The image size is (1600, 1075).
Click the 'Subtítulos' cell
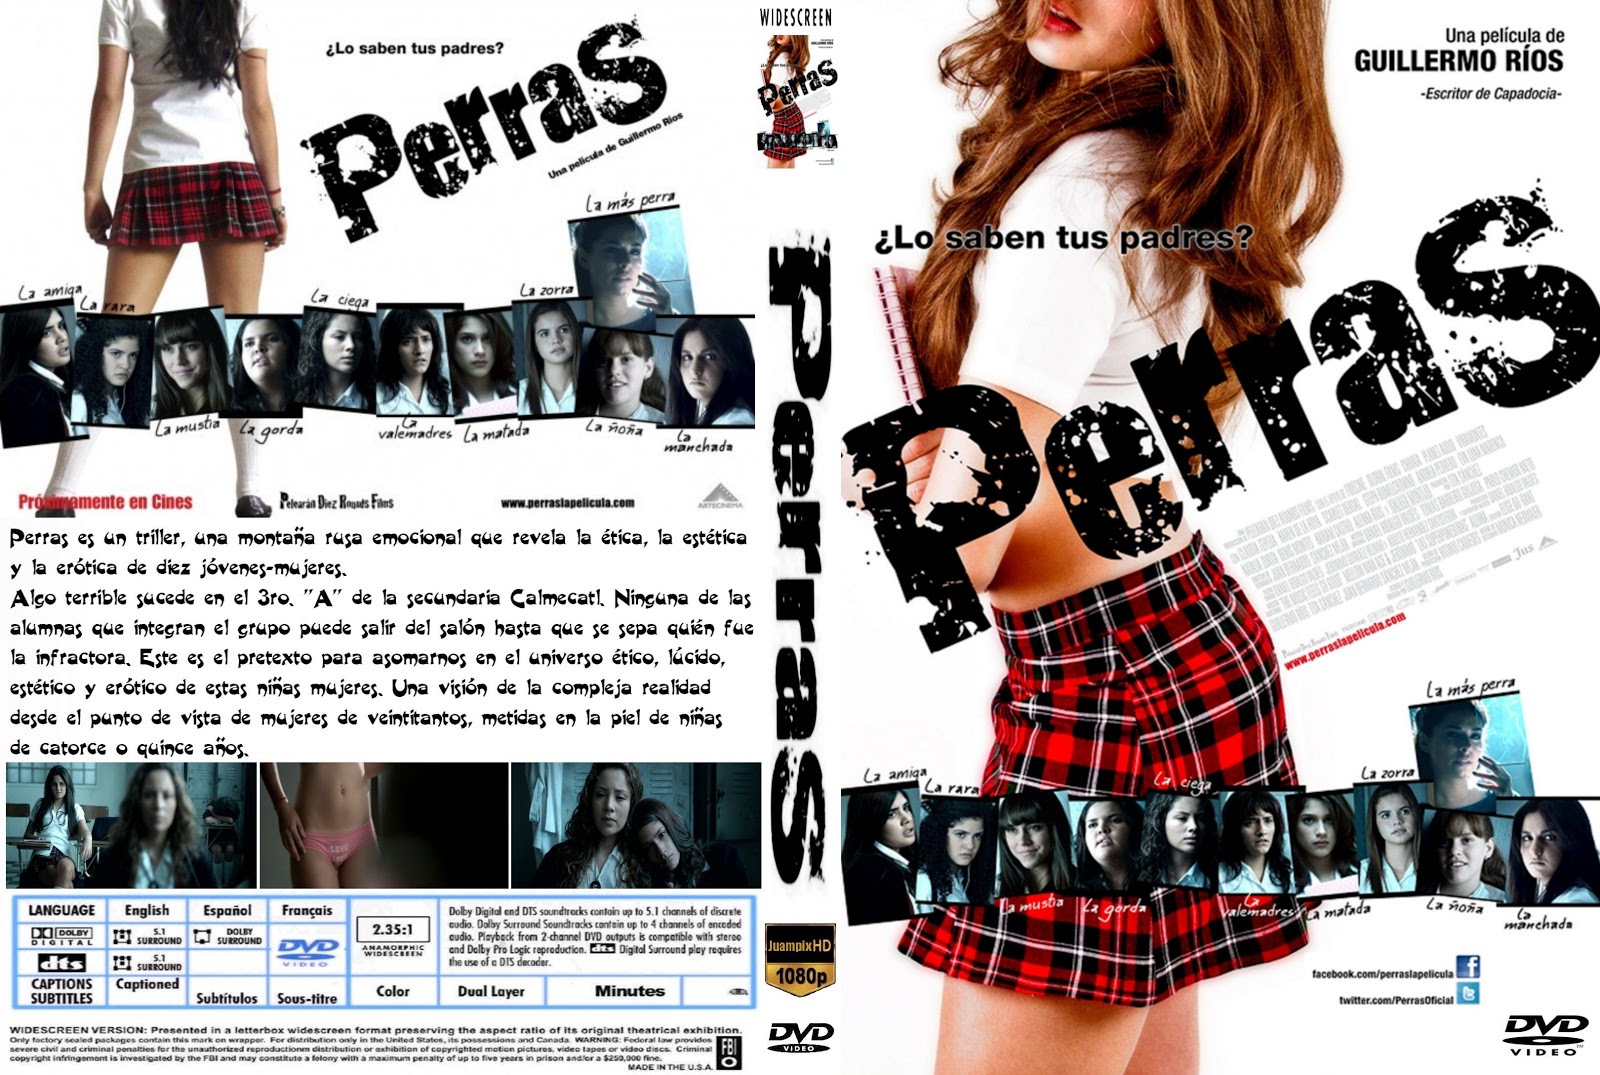pos(227,998)
